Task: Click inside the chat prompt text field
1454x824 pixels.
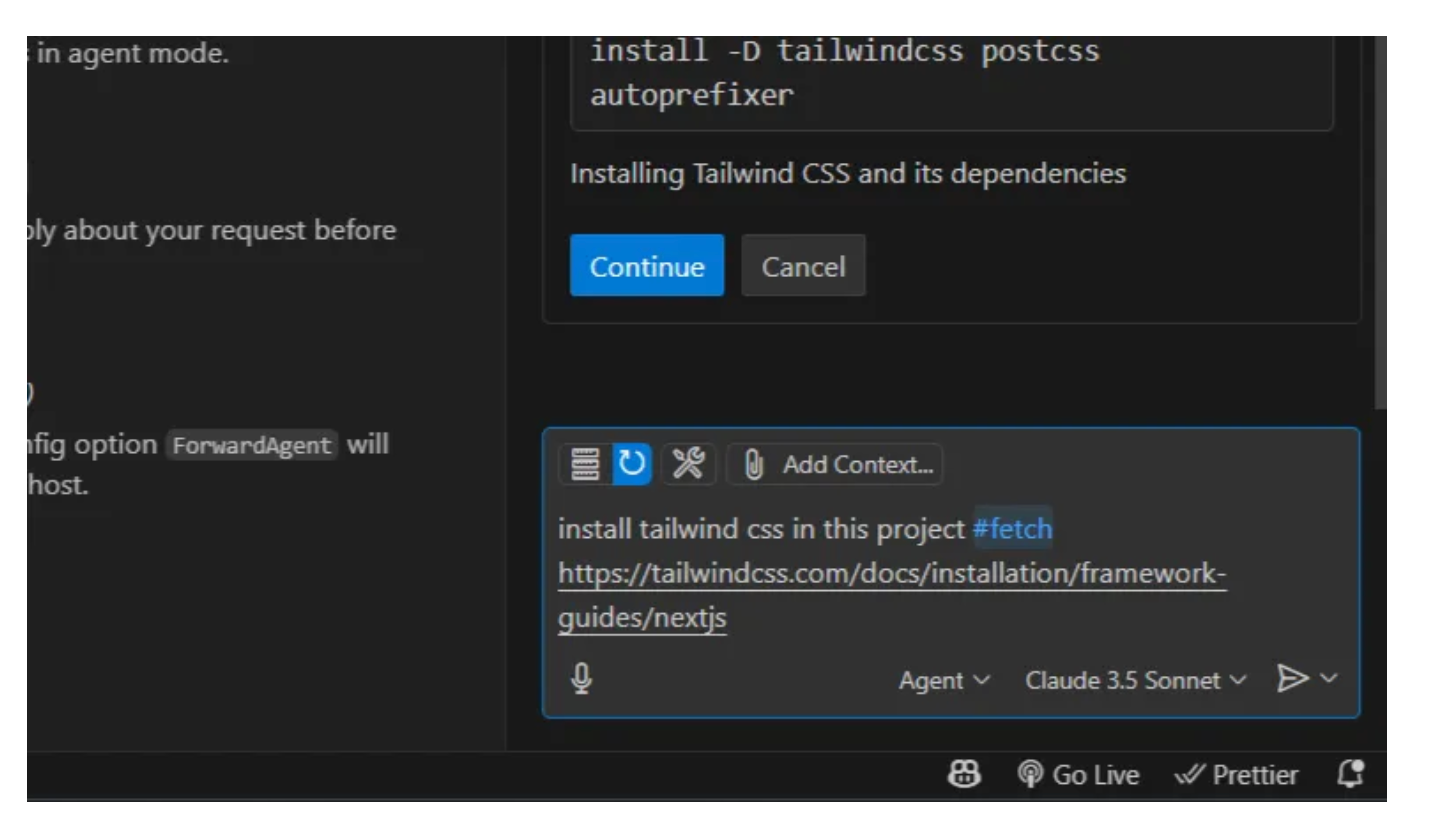Action: [x=950, y=574]
